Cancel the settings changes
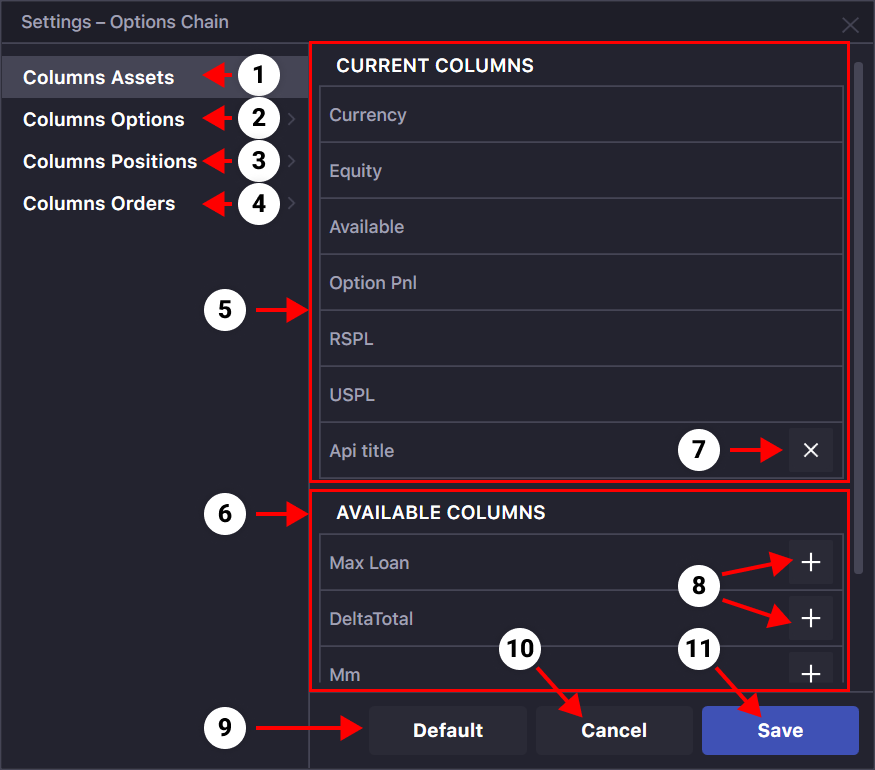875x770 pixels. [x=614, y=730]
